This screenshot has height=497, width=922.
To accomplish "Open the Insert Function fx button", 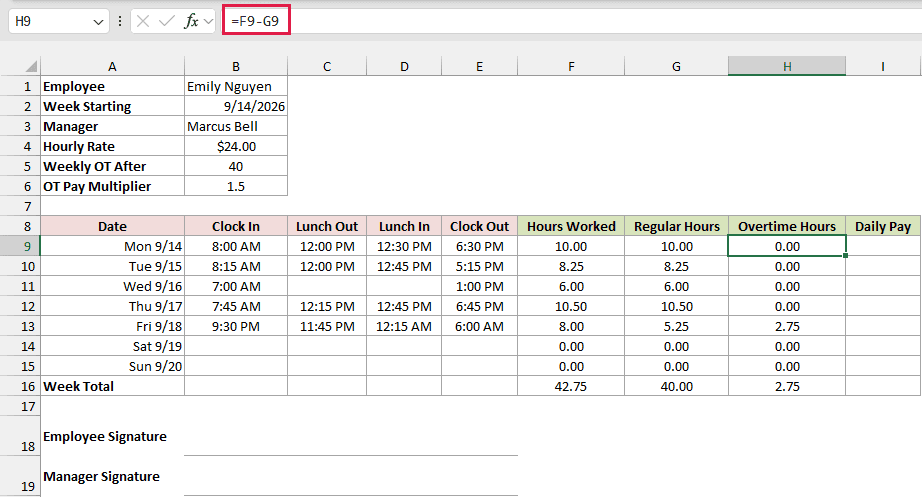I will coord(191,22).
